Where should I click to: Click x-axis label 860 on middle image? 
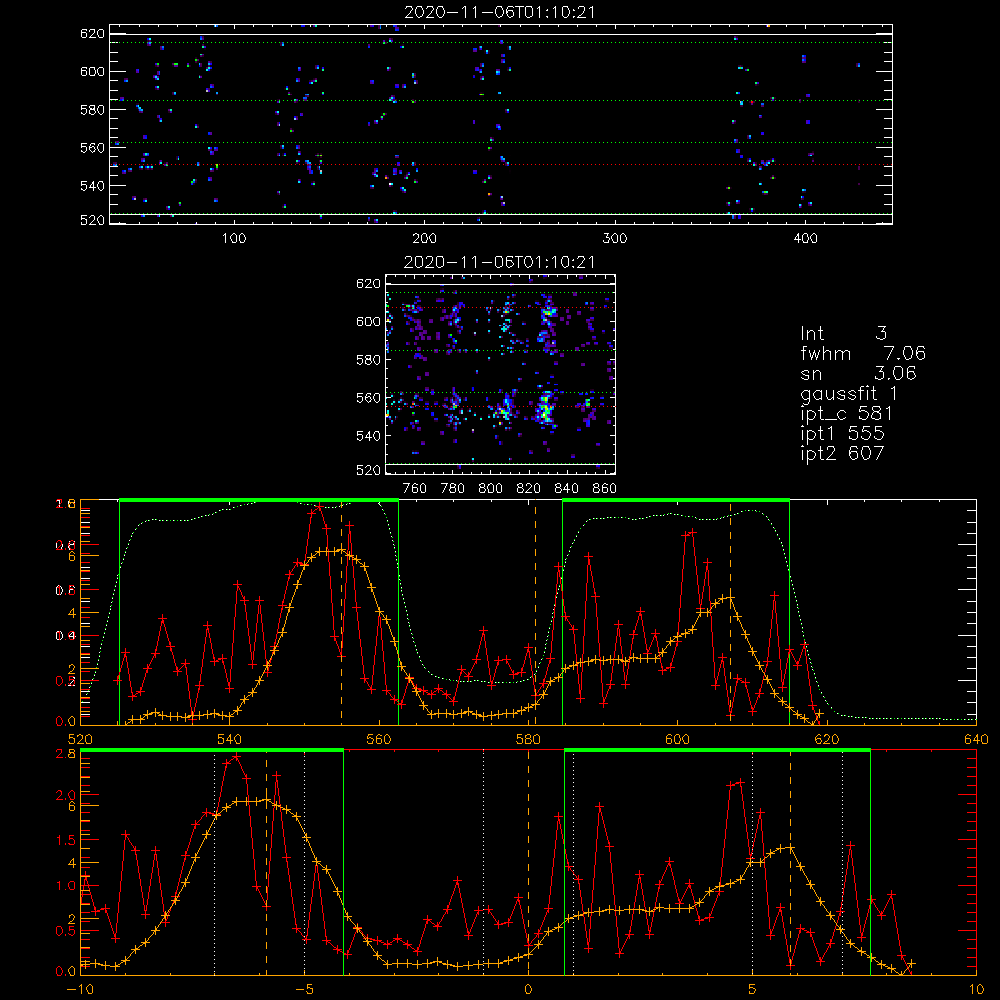(x=605, y=489)
